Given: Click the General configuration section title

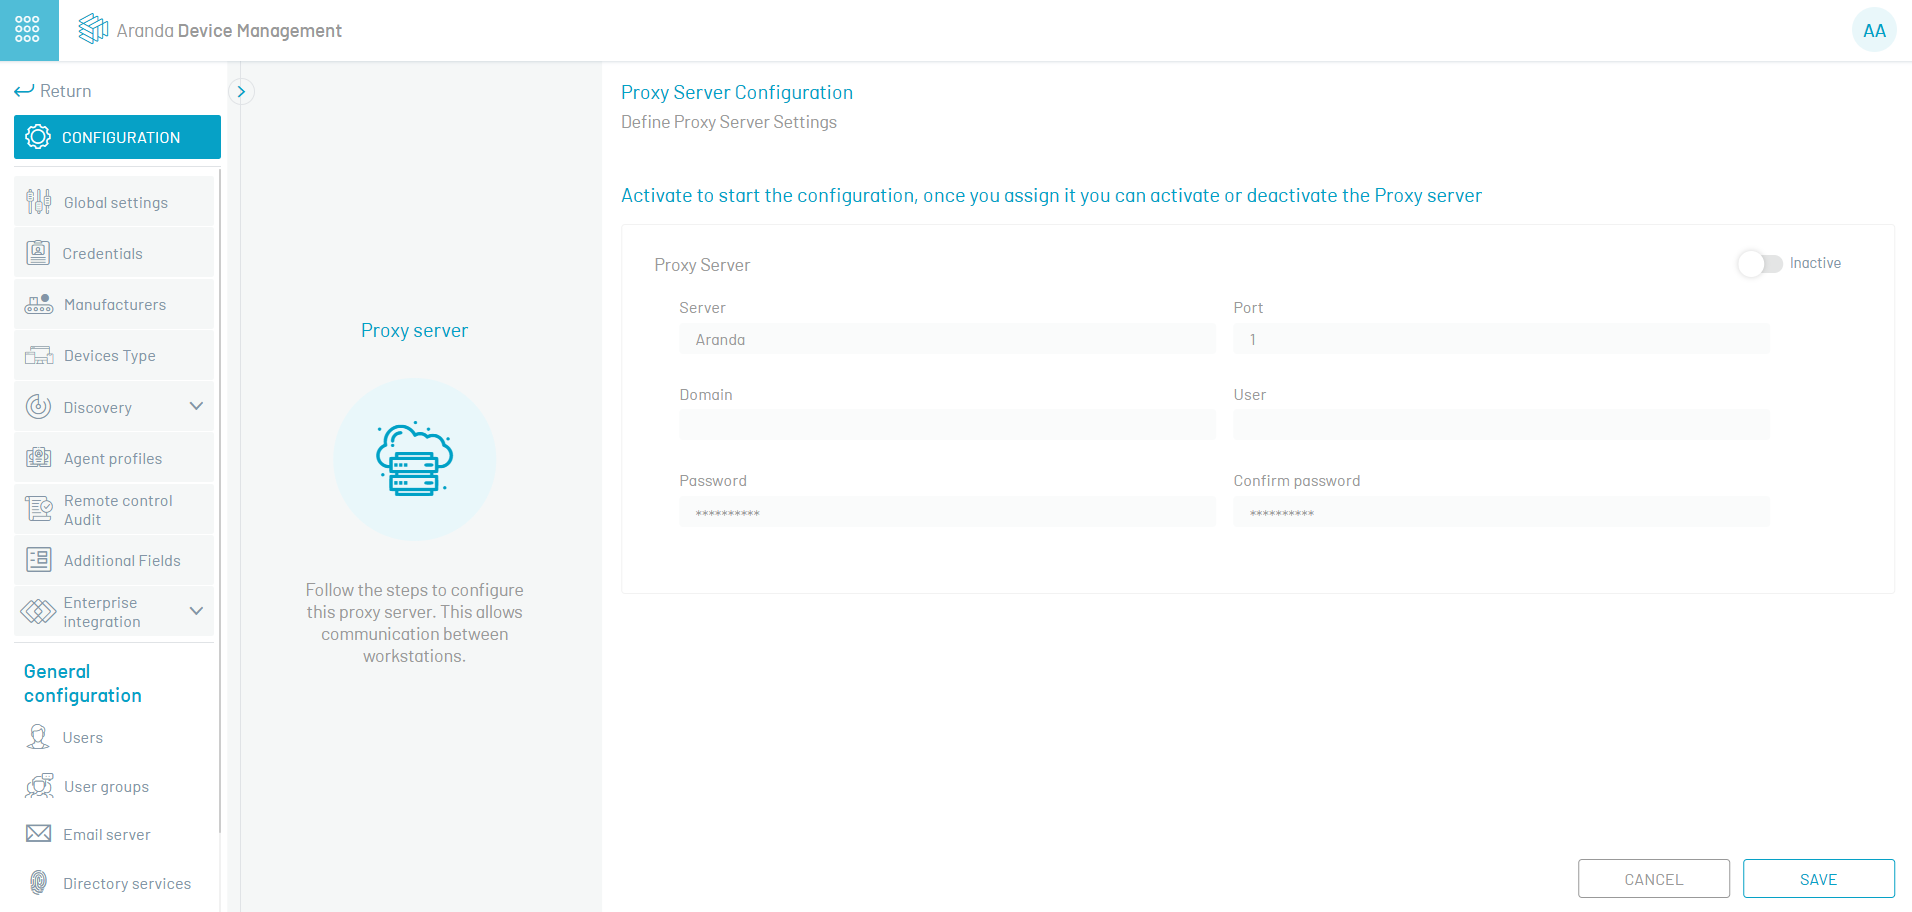Looking at the screenshot, I should click(83, 683).
